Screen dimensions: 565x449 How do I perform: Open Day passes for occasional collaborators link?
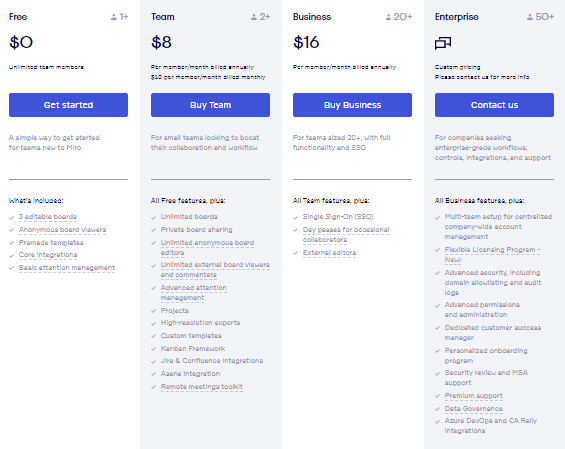346,235
